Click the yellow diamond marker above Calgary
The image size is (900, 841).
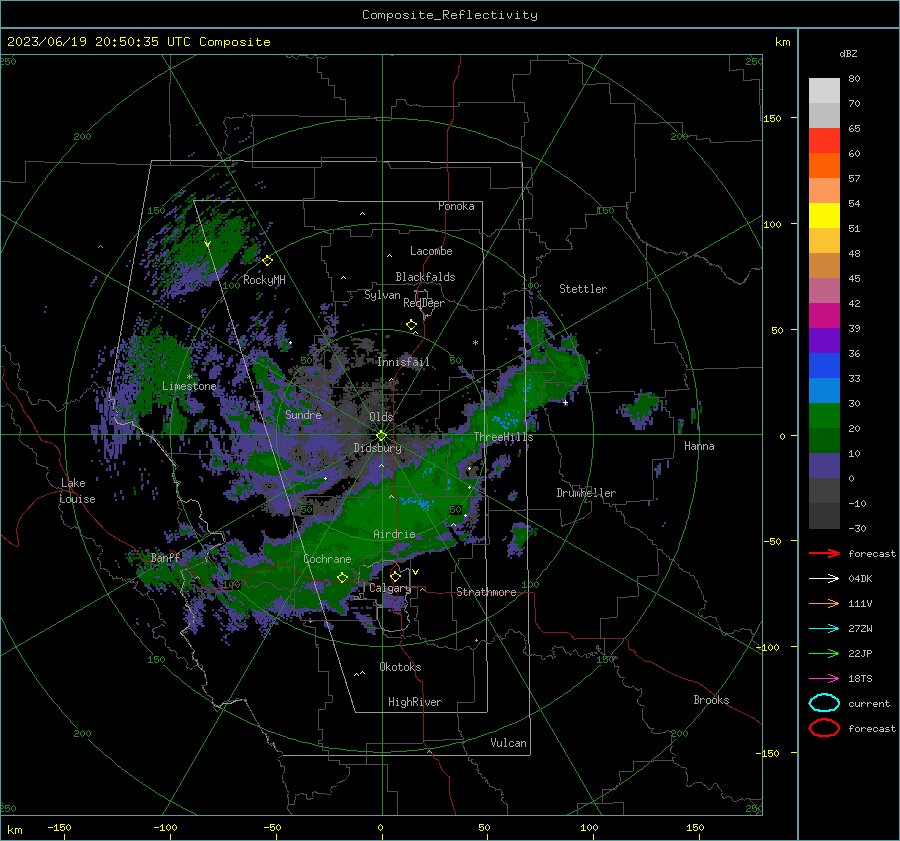pos(395,576)
